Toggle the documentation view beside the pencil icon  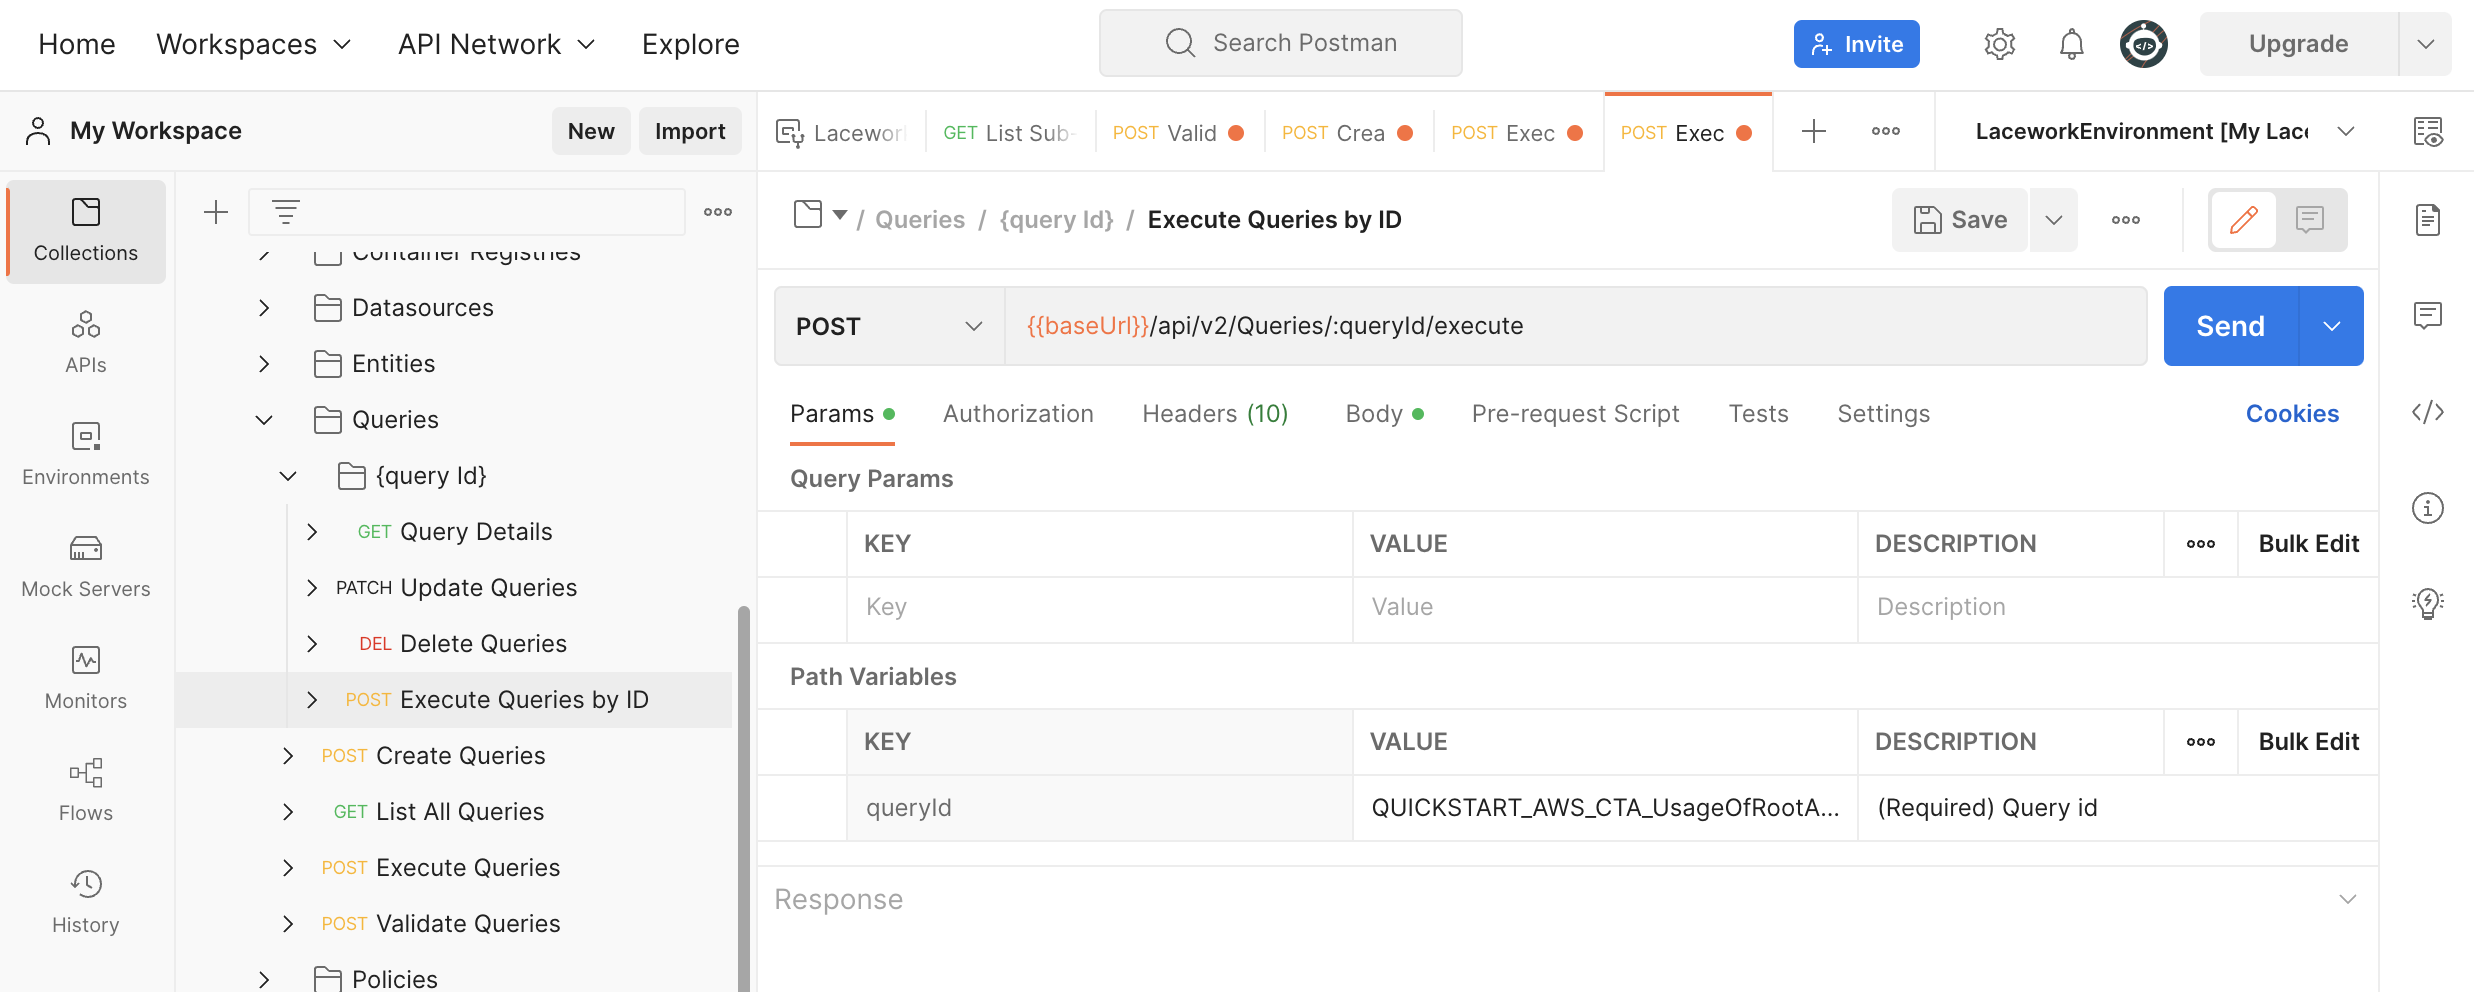[x=2310, y=219]
